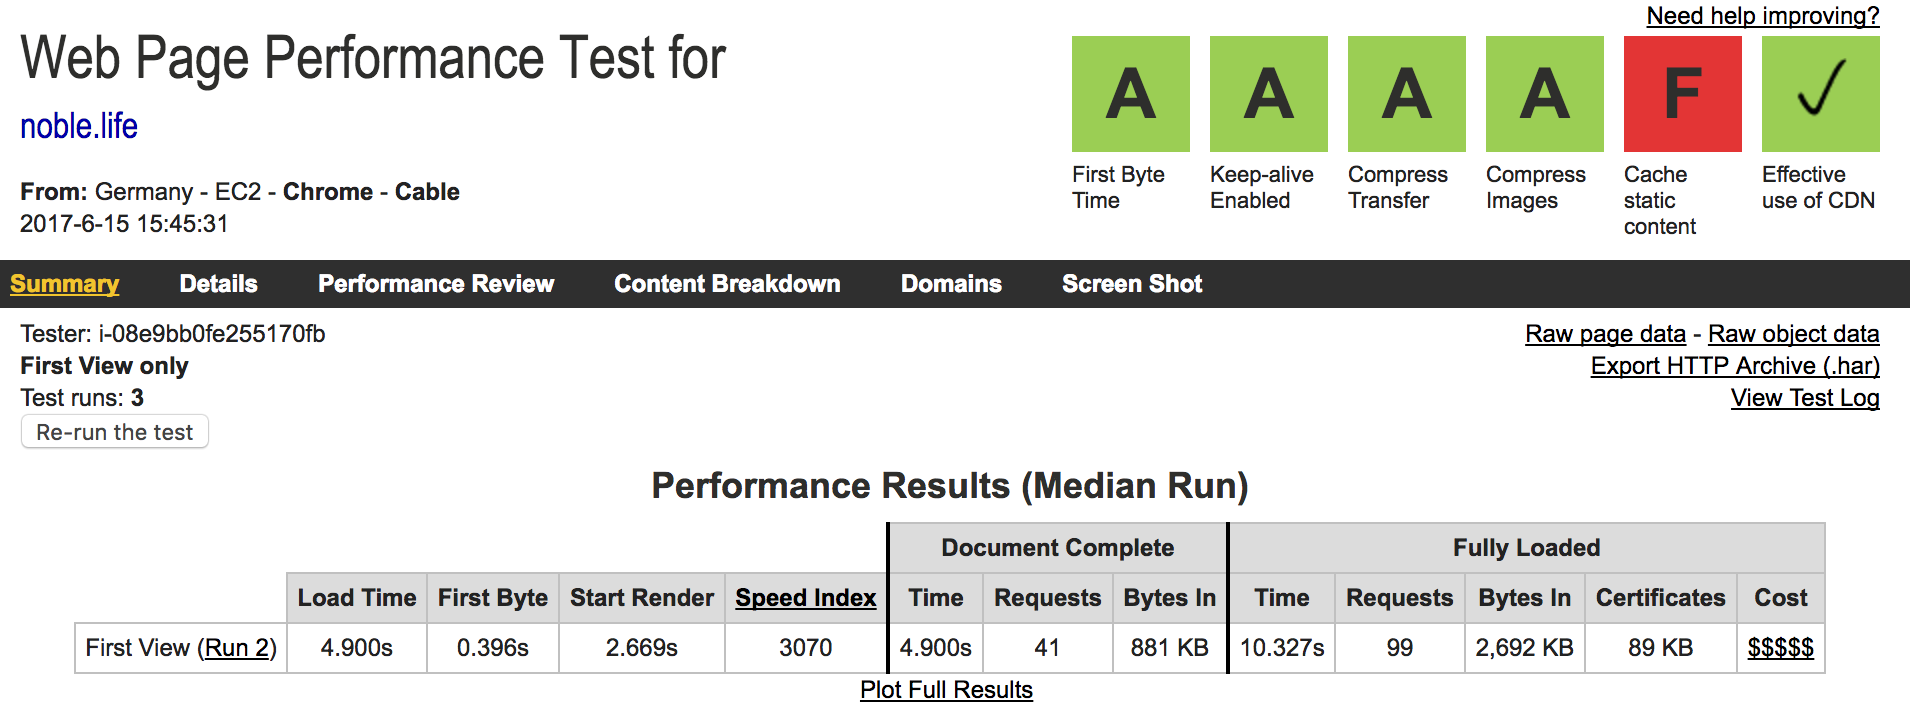The width and height of the screenshot is (1910, 722).
Task: Click the Load Time column header
Action: (357, 598)
